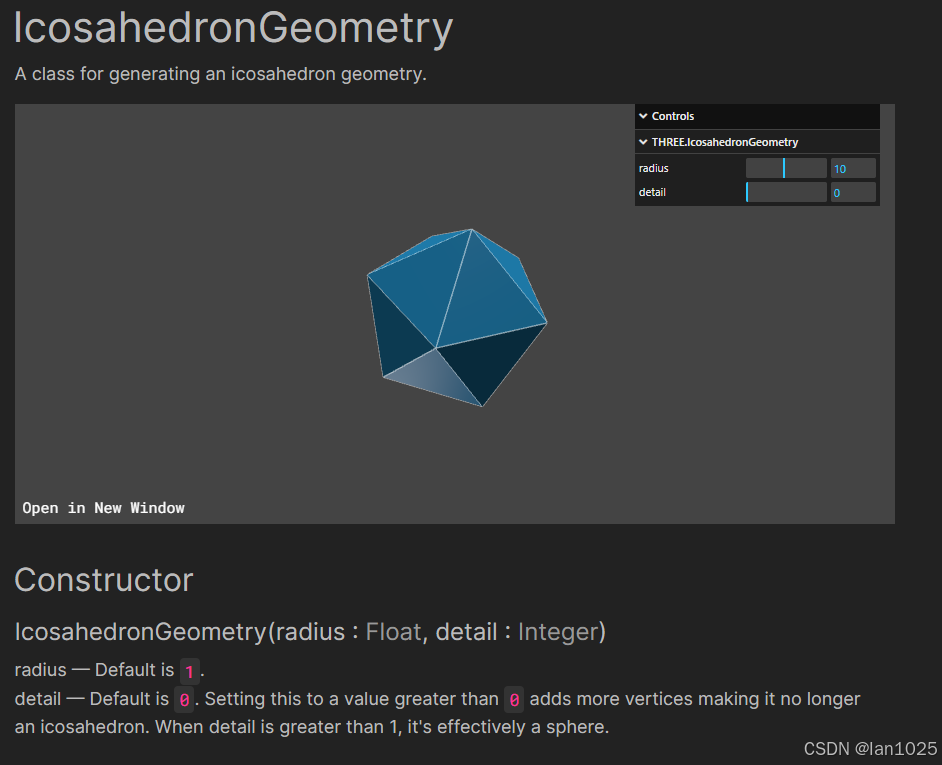942x765 pixels.
Task: Click the highlighted default value 1 code snippet
Action: (x=190, y=670)
